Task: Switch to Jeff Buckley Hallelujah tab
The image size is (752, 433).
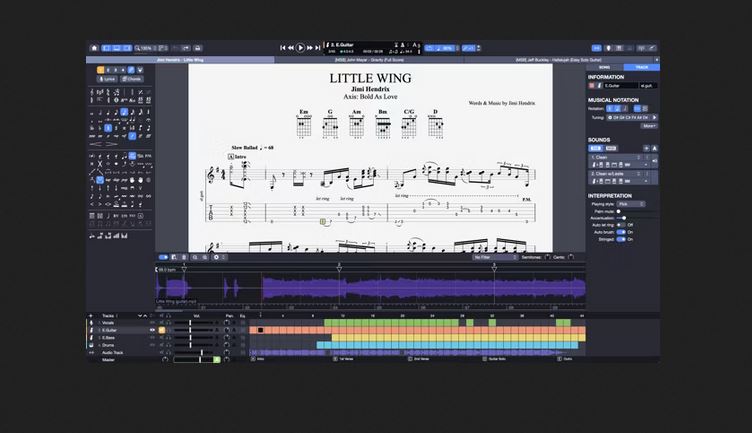Action: pos(559,60)
